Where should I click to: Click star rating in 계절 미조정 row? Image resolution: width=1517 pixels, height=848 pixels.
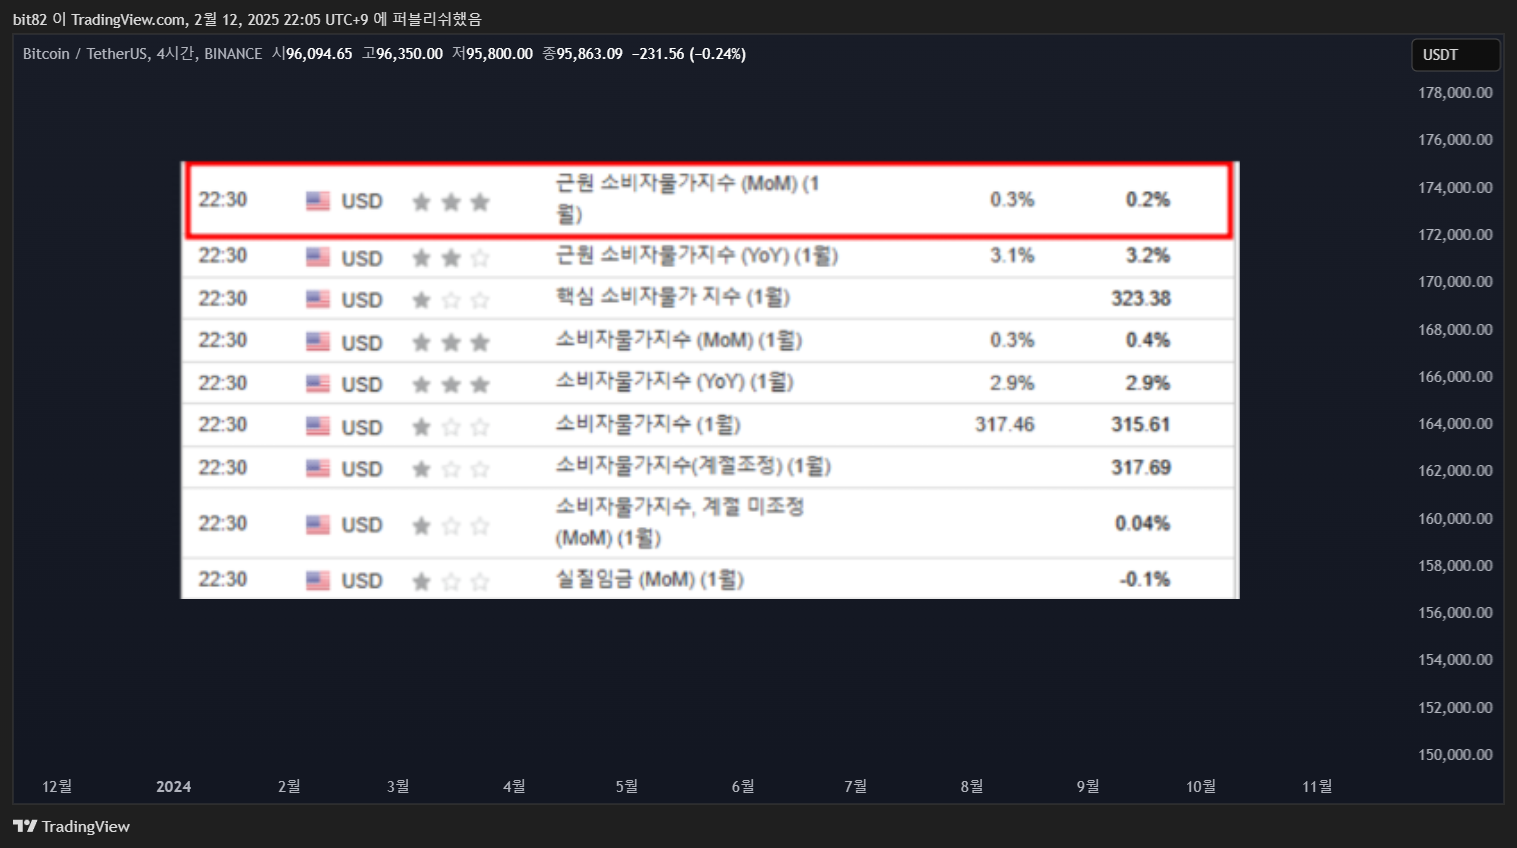(x=451, y=525)
